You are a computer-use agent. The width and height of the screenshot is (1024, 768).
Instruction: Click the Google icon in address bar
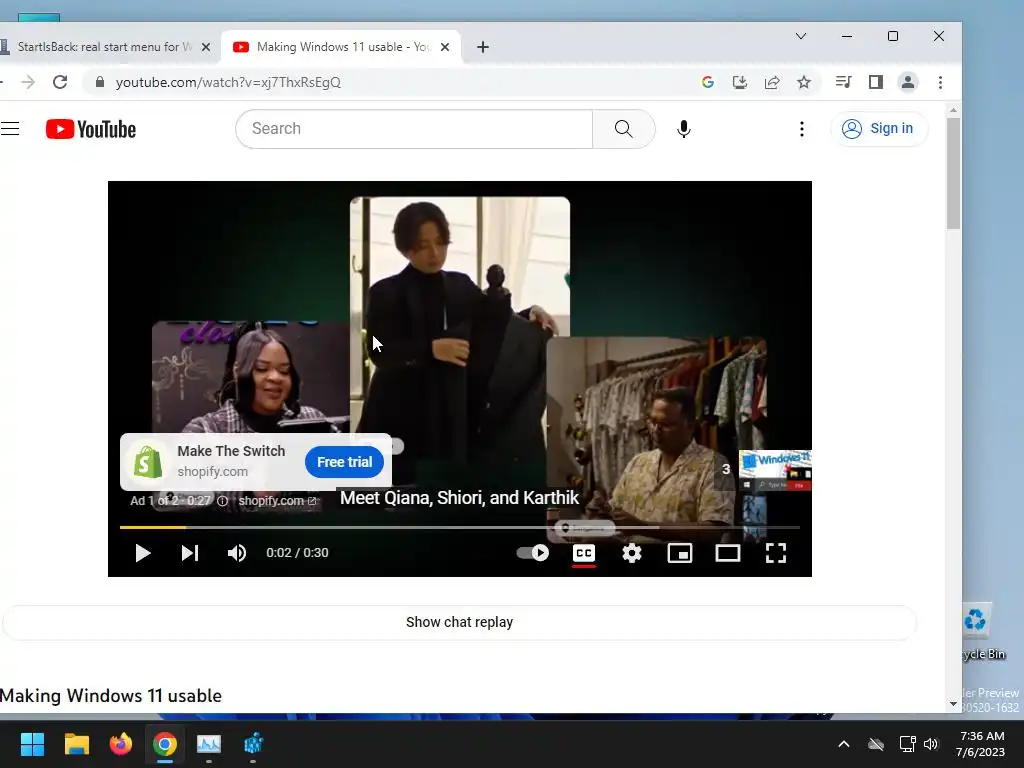(x=708, y=82)
